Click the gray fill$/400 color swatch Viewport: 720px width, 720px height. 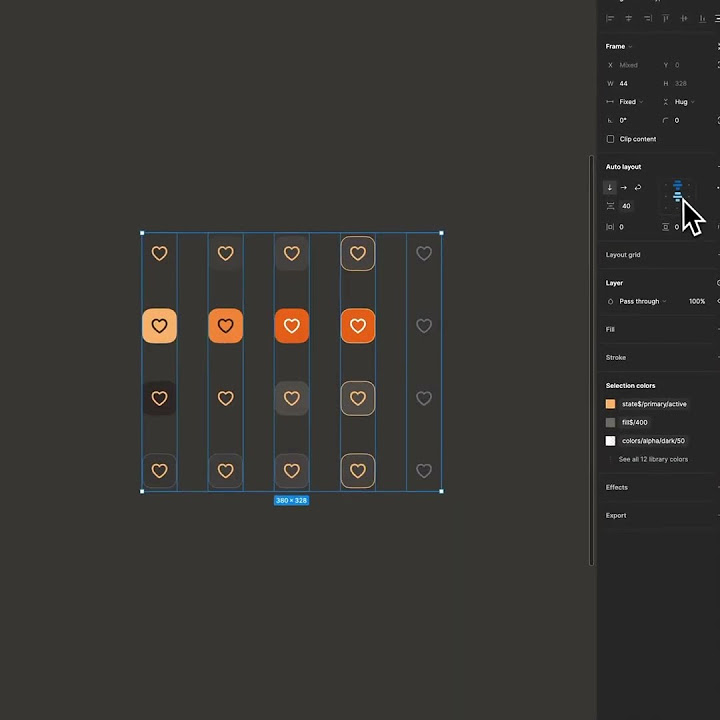[x=610, y=422]
